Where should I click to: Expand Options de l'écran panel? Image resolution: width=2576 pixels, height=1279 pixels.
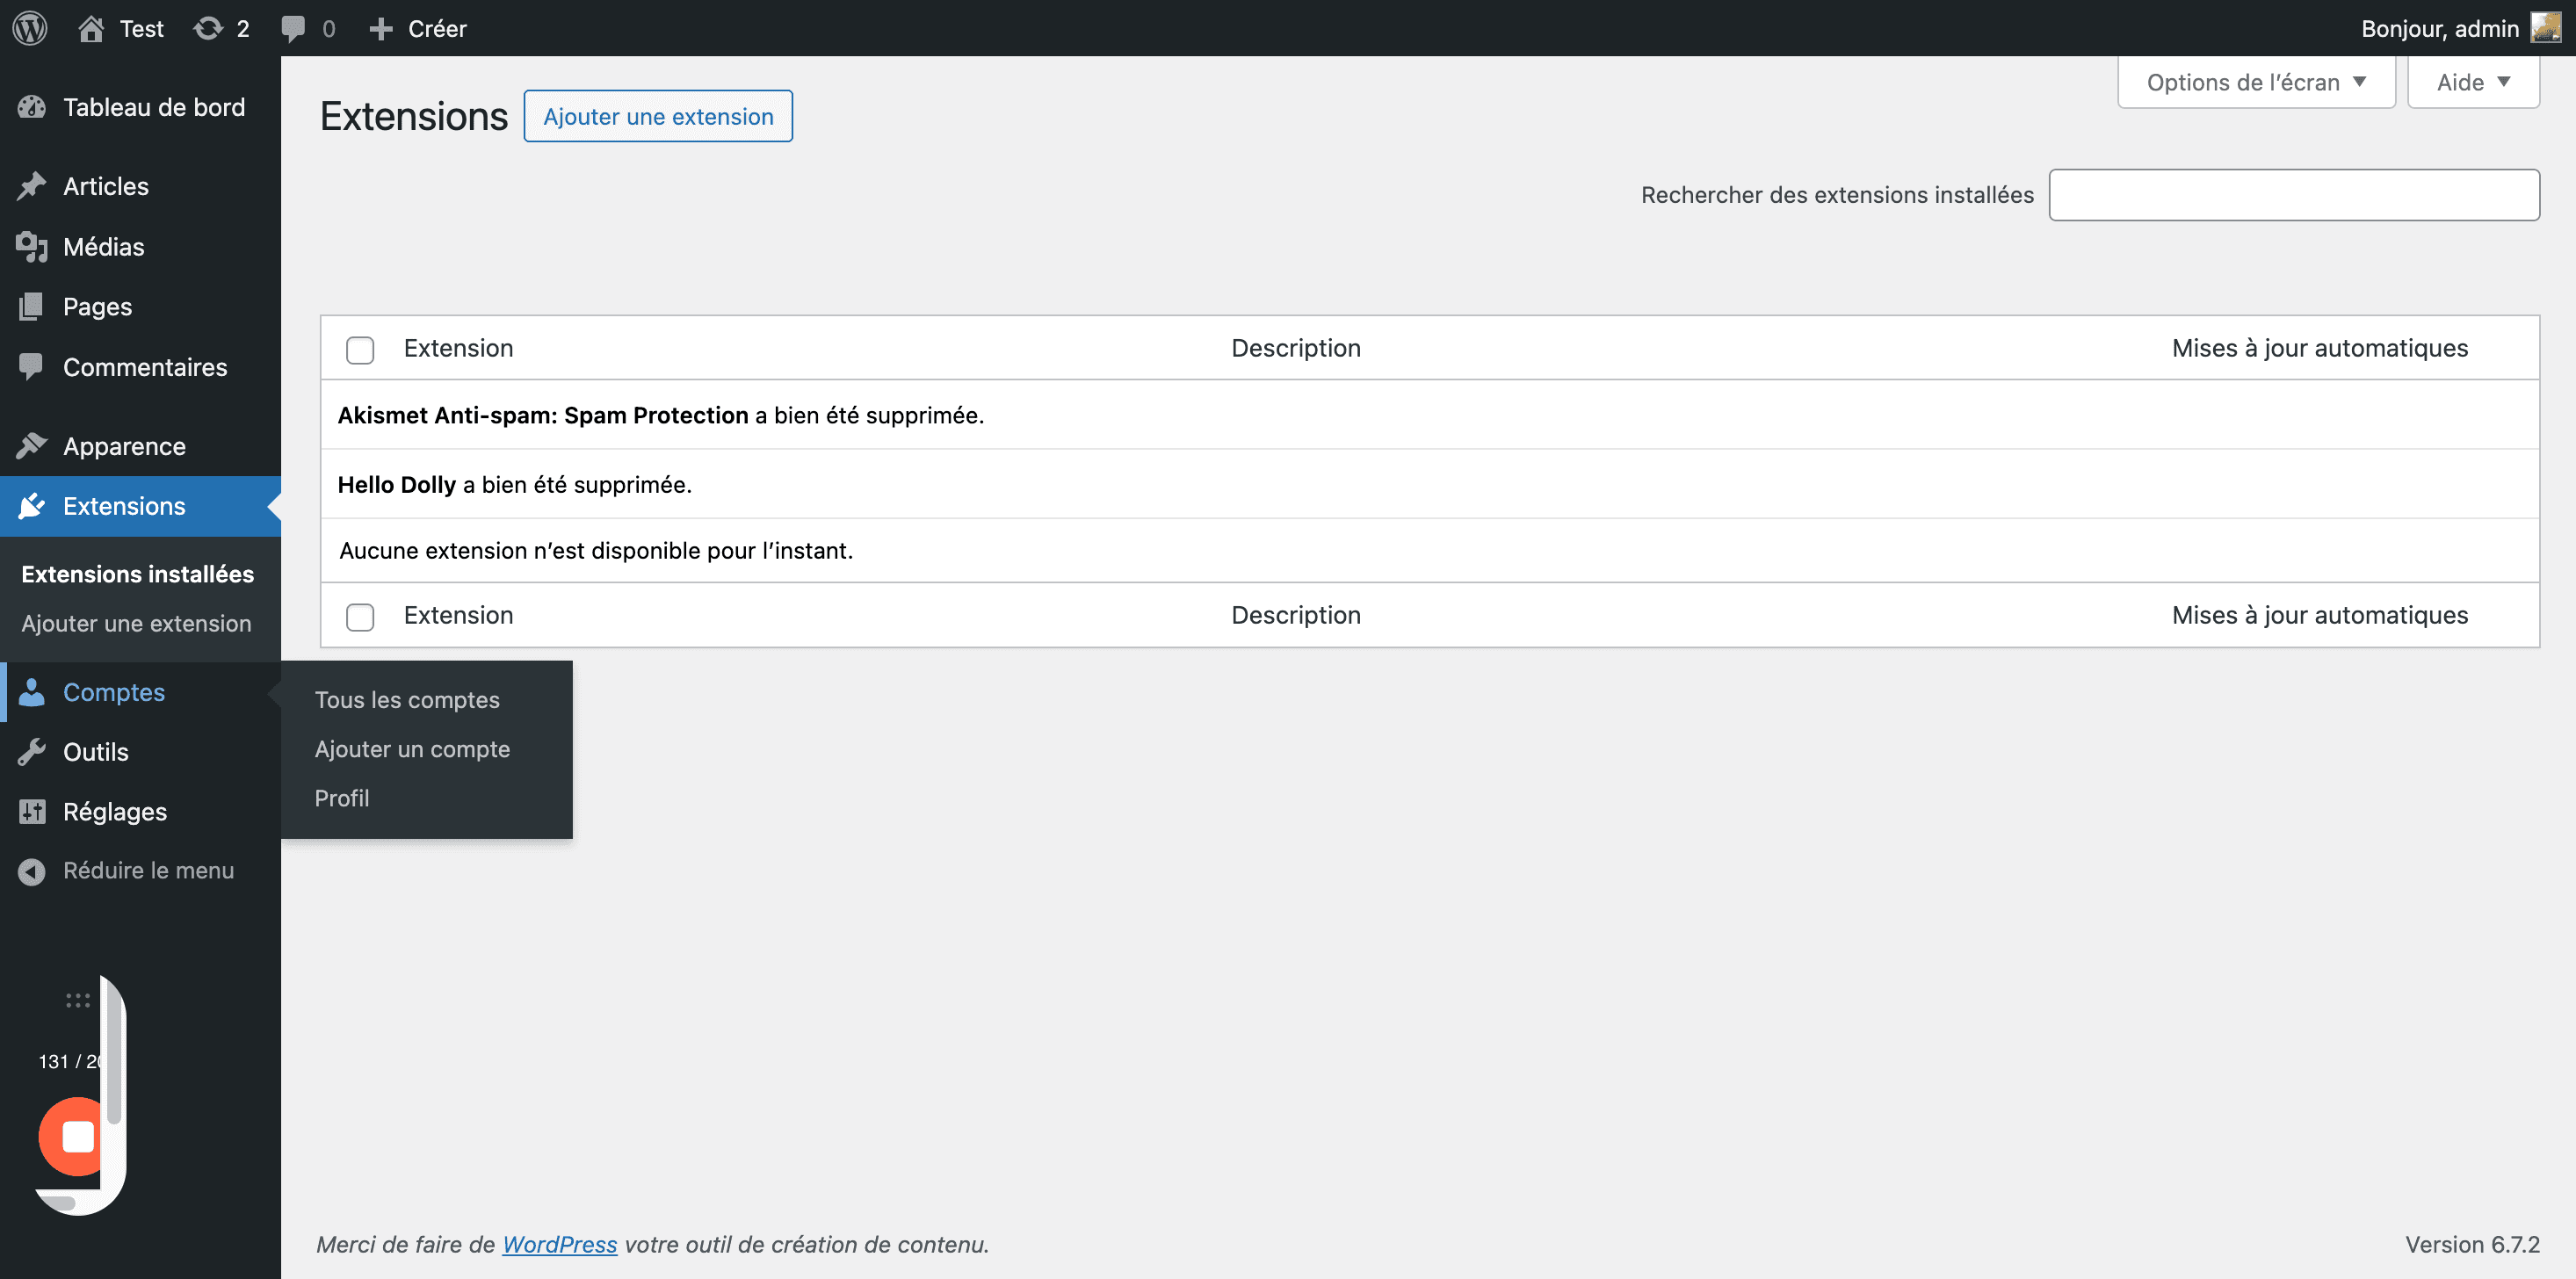[2256, 82]
